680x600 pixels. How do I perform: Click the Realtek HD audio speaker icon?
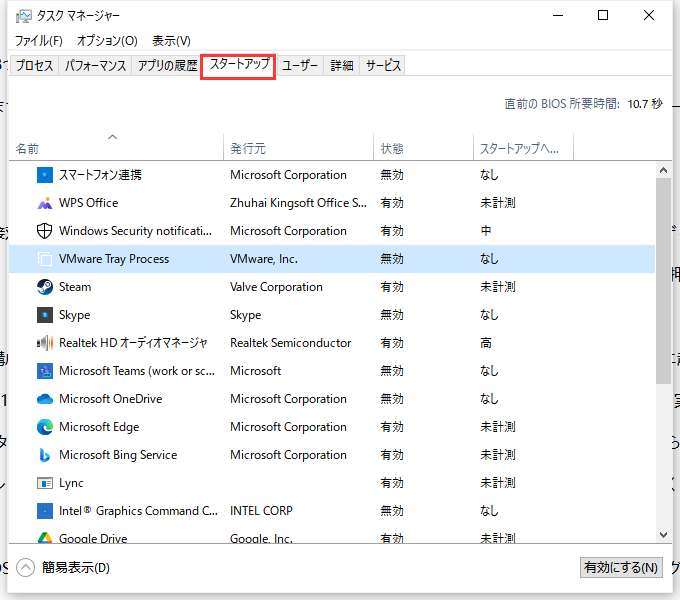click(45, 343)
